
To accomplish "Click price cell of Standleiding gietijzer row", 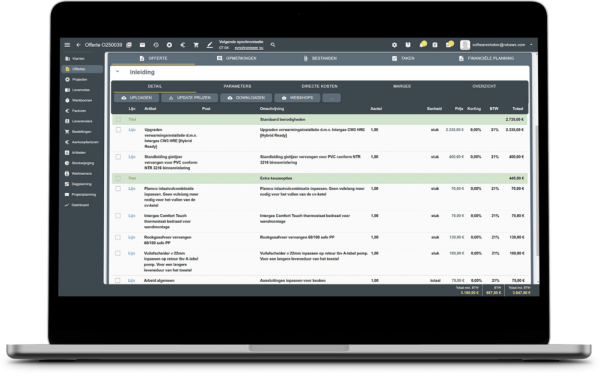I will click(x=456, y=157).
